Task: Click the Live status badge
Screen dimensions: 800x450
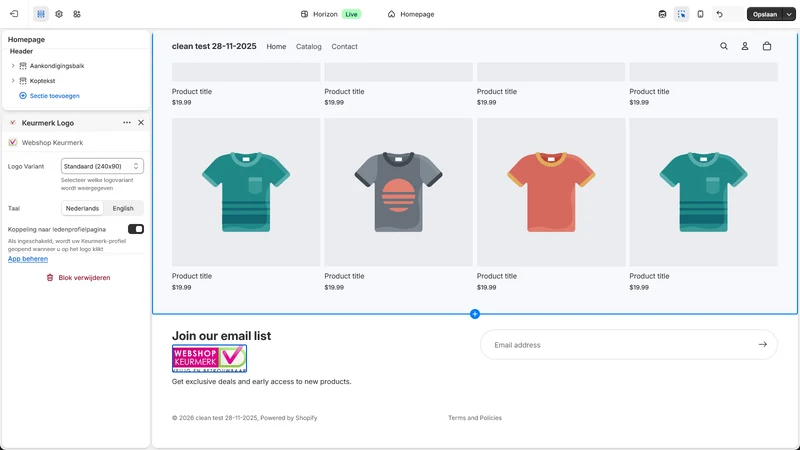Action: pyautogui.click(x=352, y=14)
